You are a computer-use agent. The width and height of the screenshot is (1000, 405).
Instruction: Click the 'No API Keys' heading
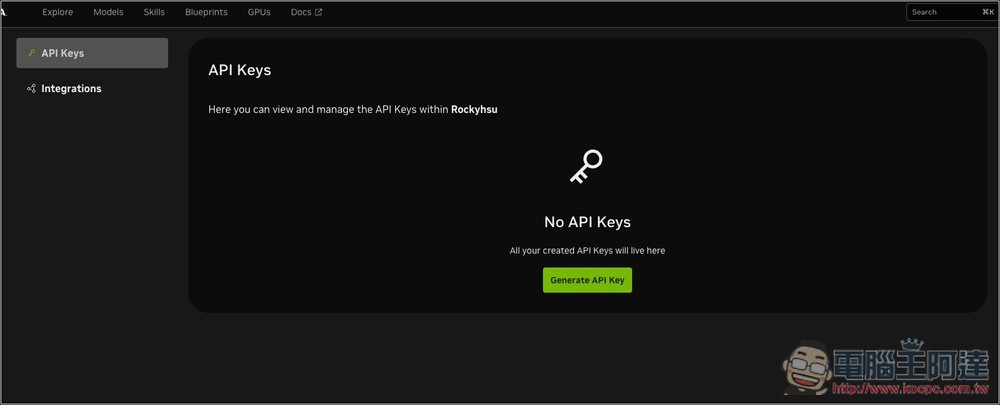pos(587,222)
